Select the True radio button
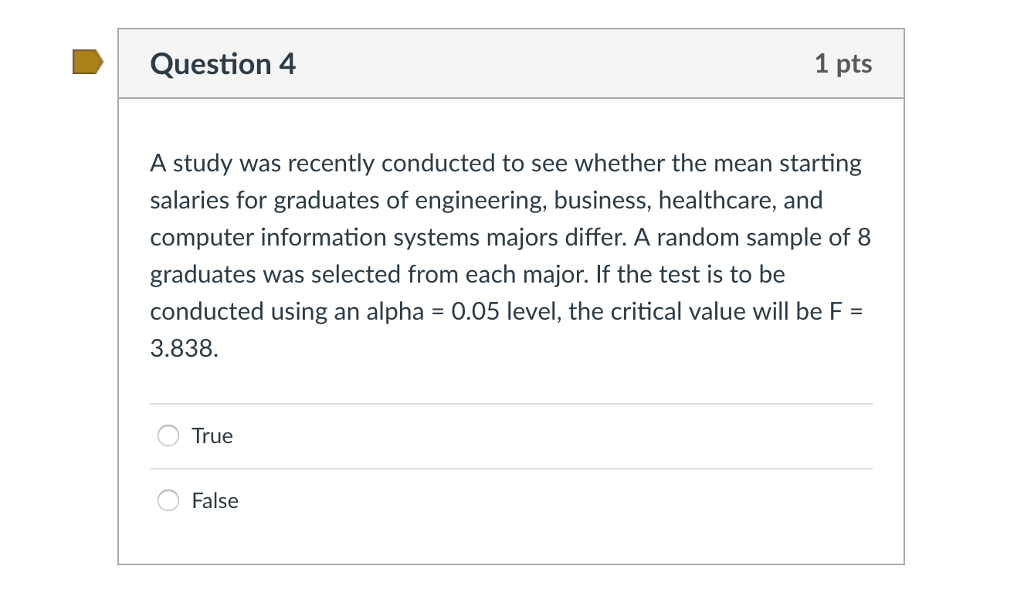This screenshot has width=1024, height=593. 169,436
